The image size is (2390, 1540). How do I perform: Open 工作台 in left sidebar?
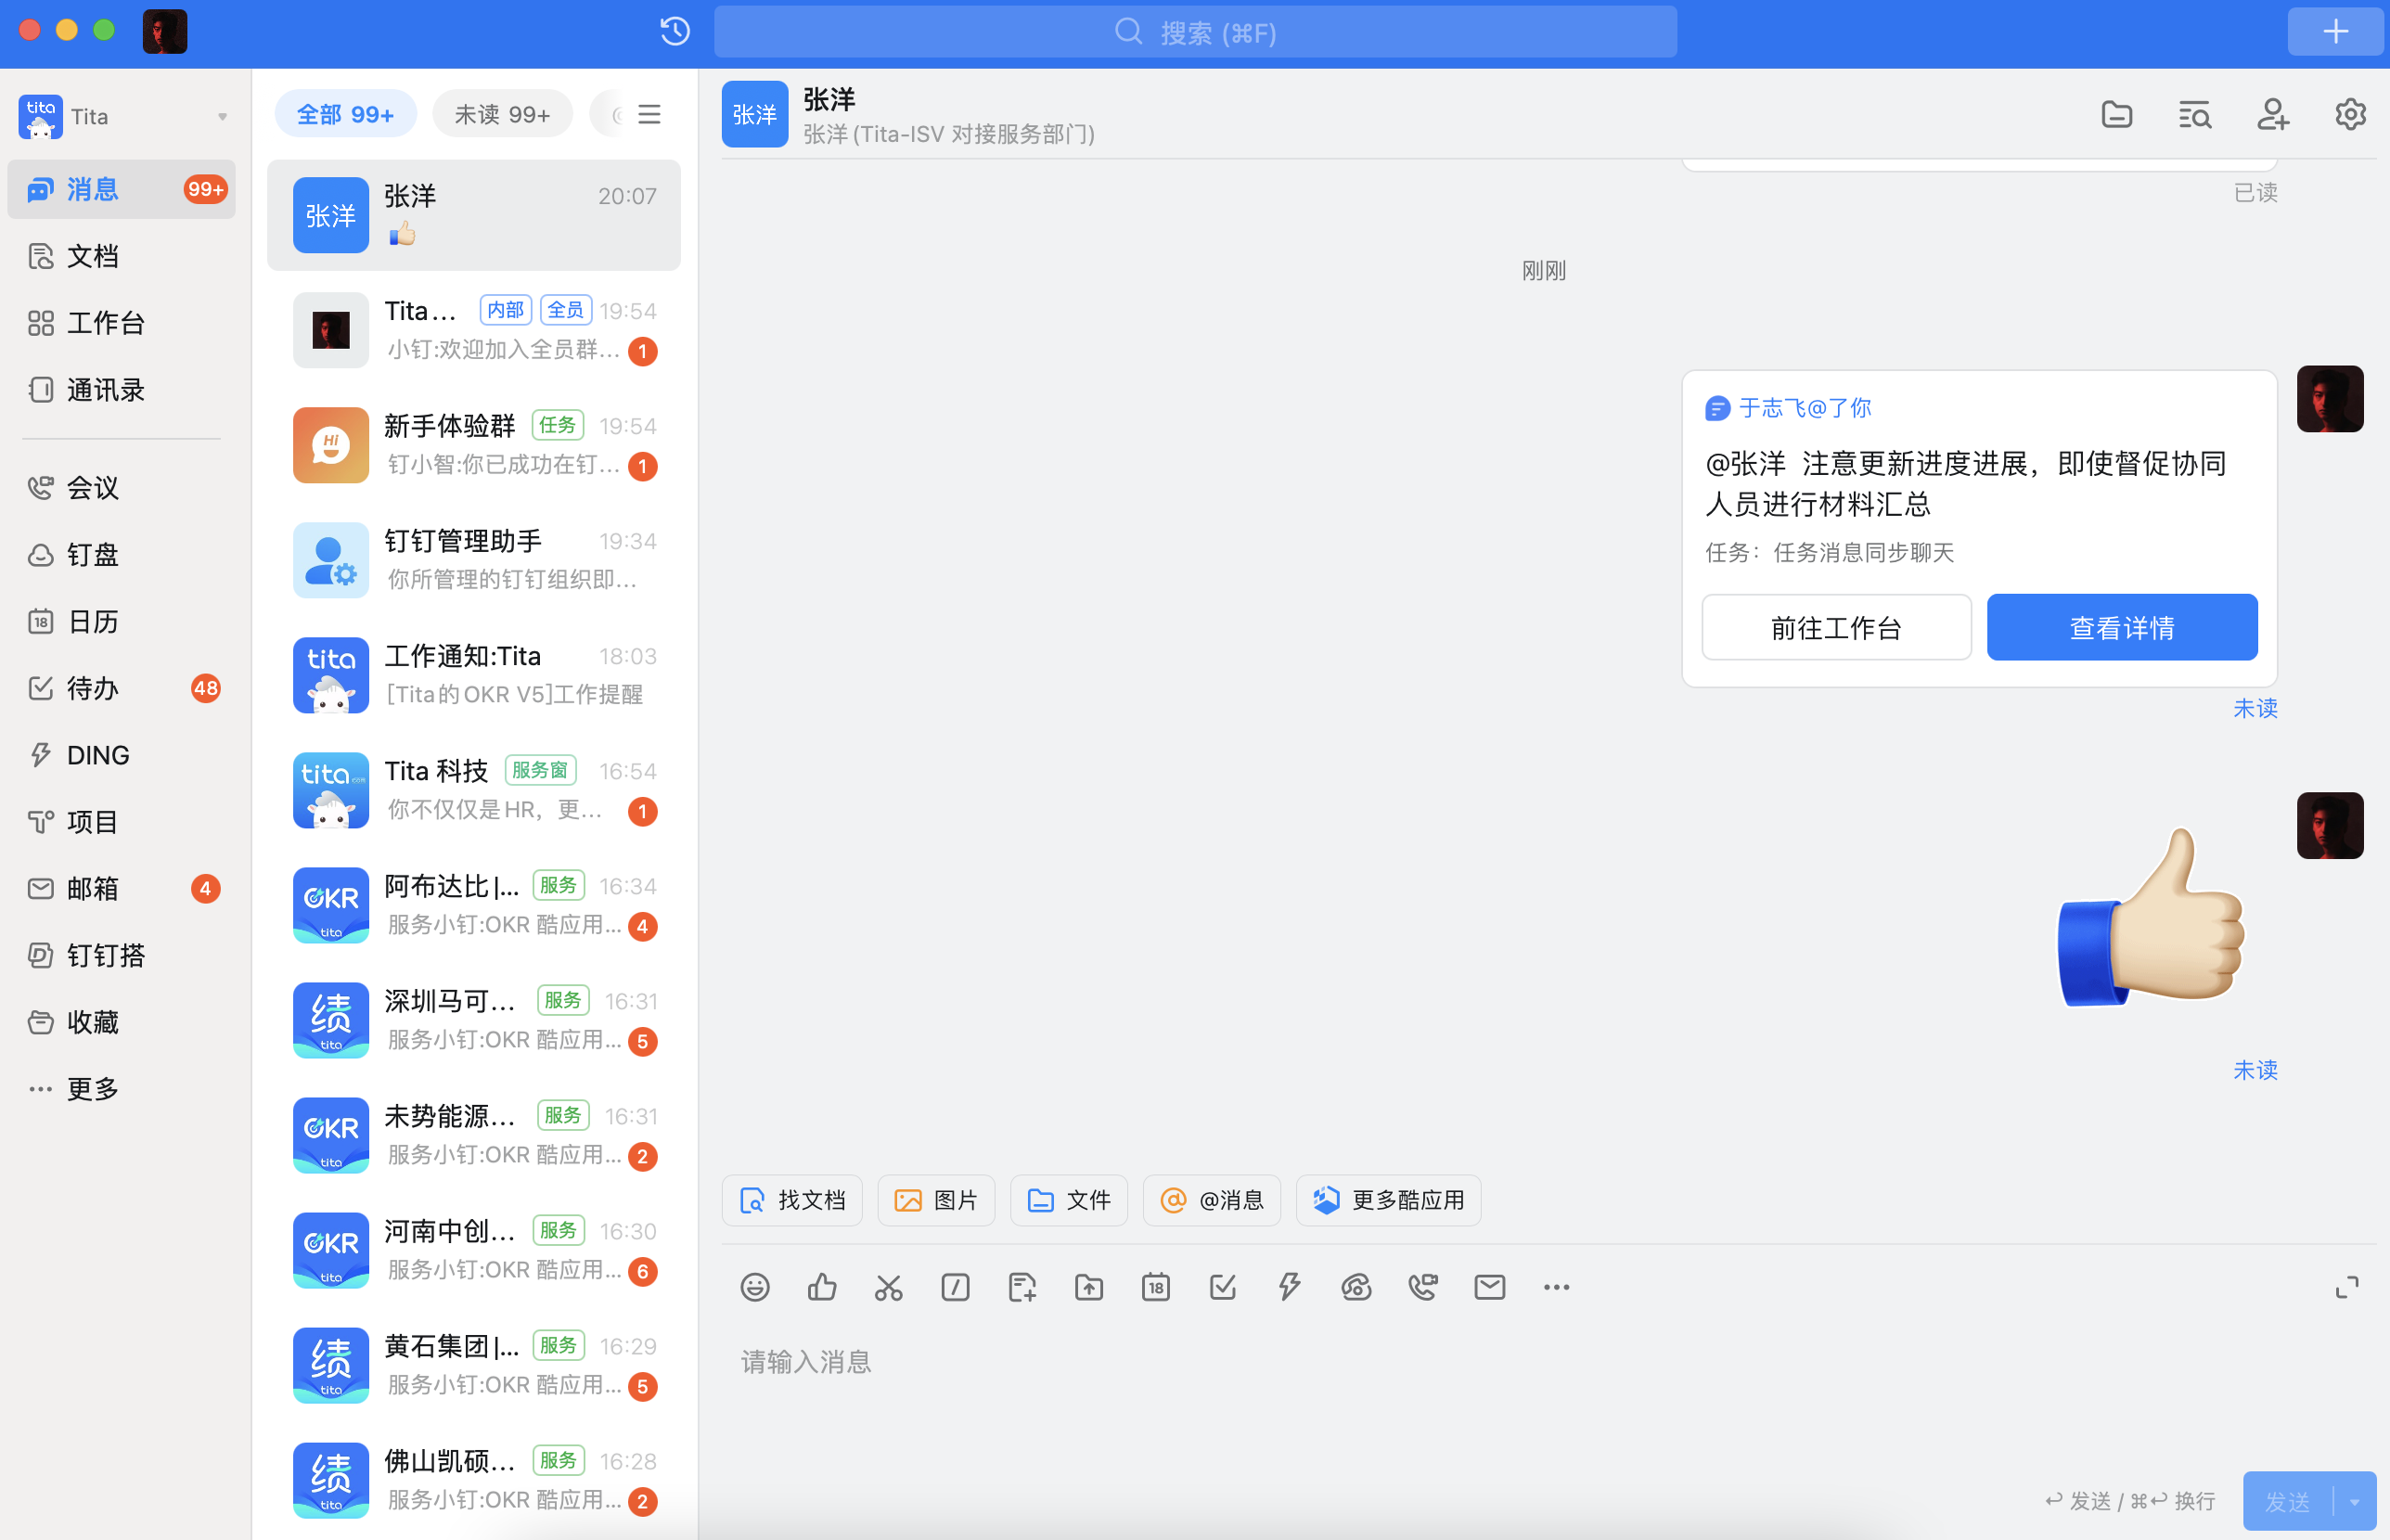pos(122,323)
